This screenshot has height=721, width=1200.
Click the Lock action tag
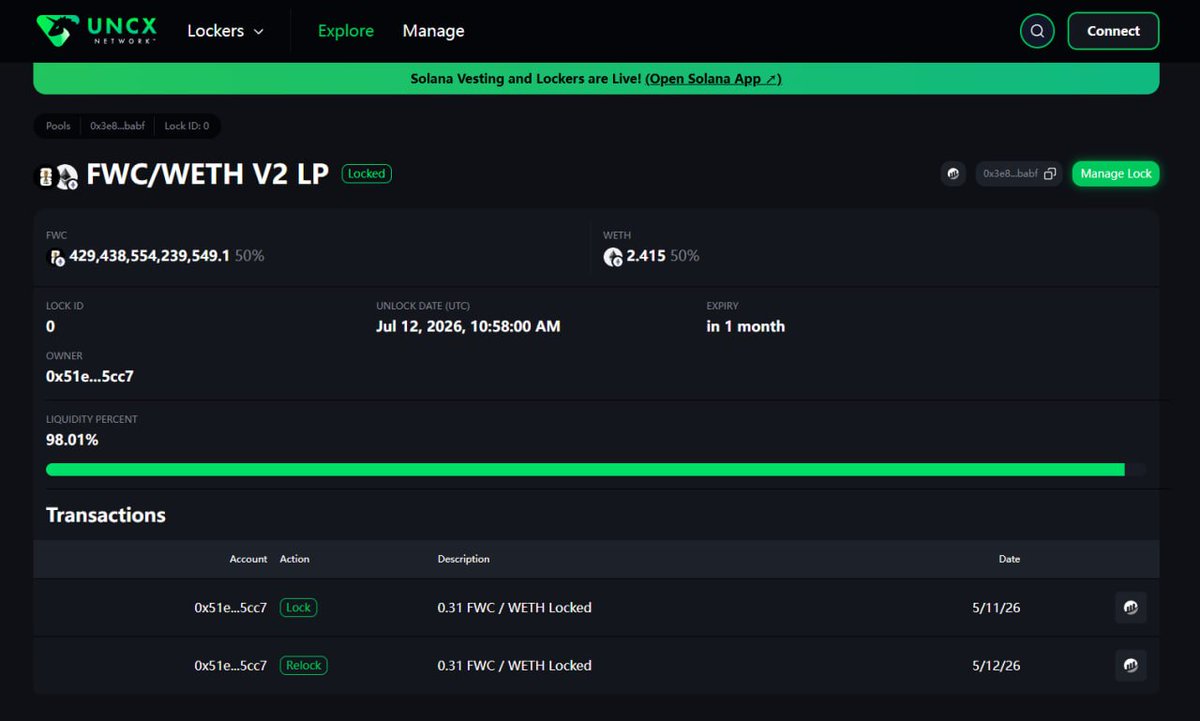point(298,607)
